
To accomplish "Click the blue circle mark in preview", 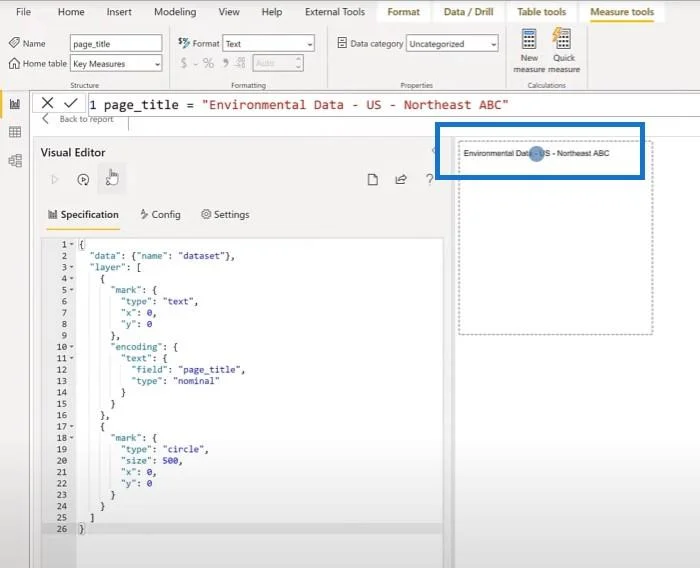I will click(x=537, y=154).
